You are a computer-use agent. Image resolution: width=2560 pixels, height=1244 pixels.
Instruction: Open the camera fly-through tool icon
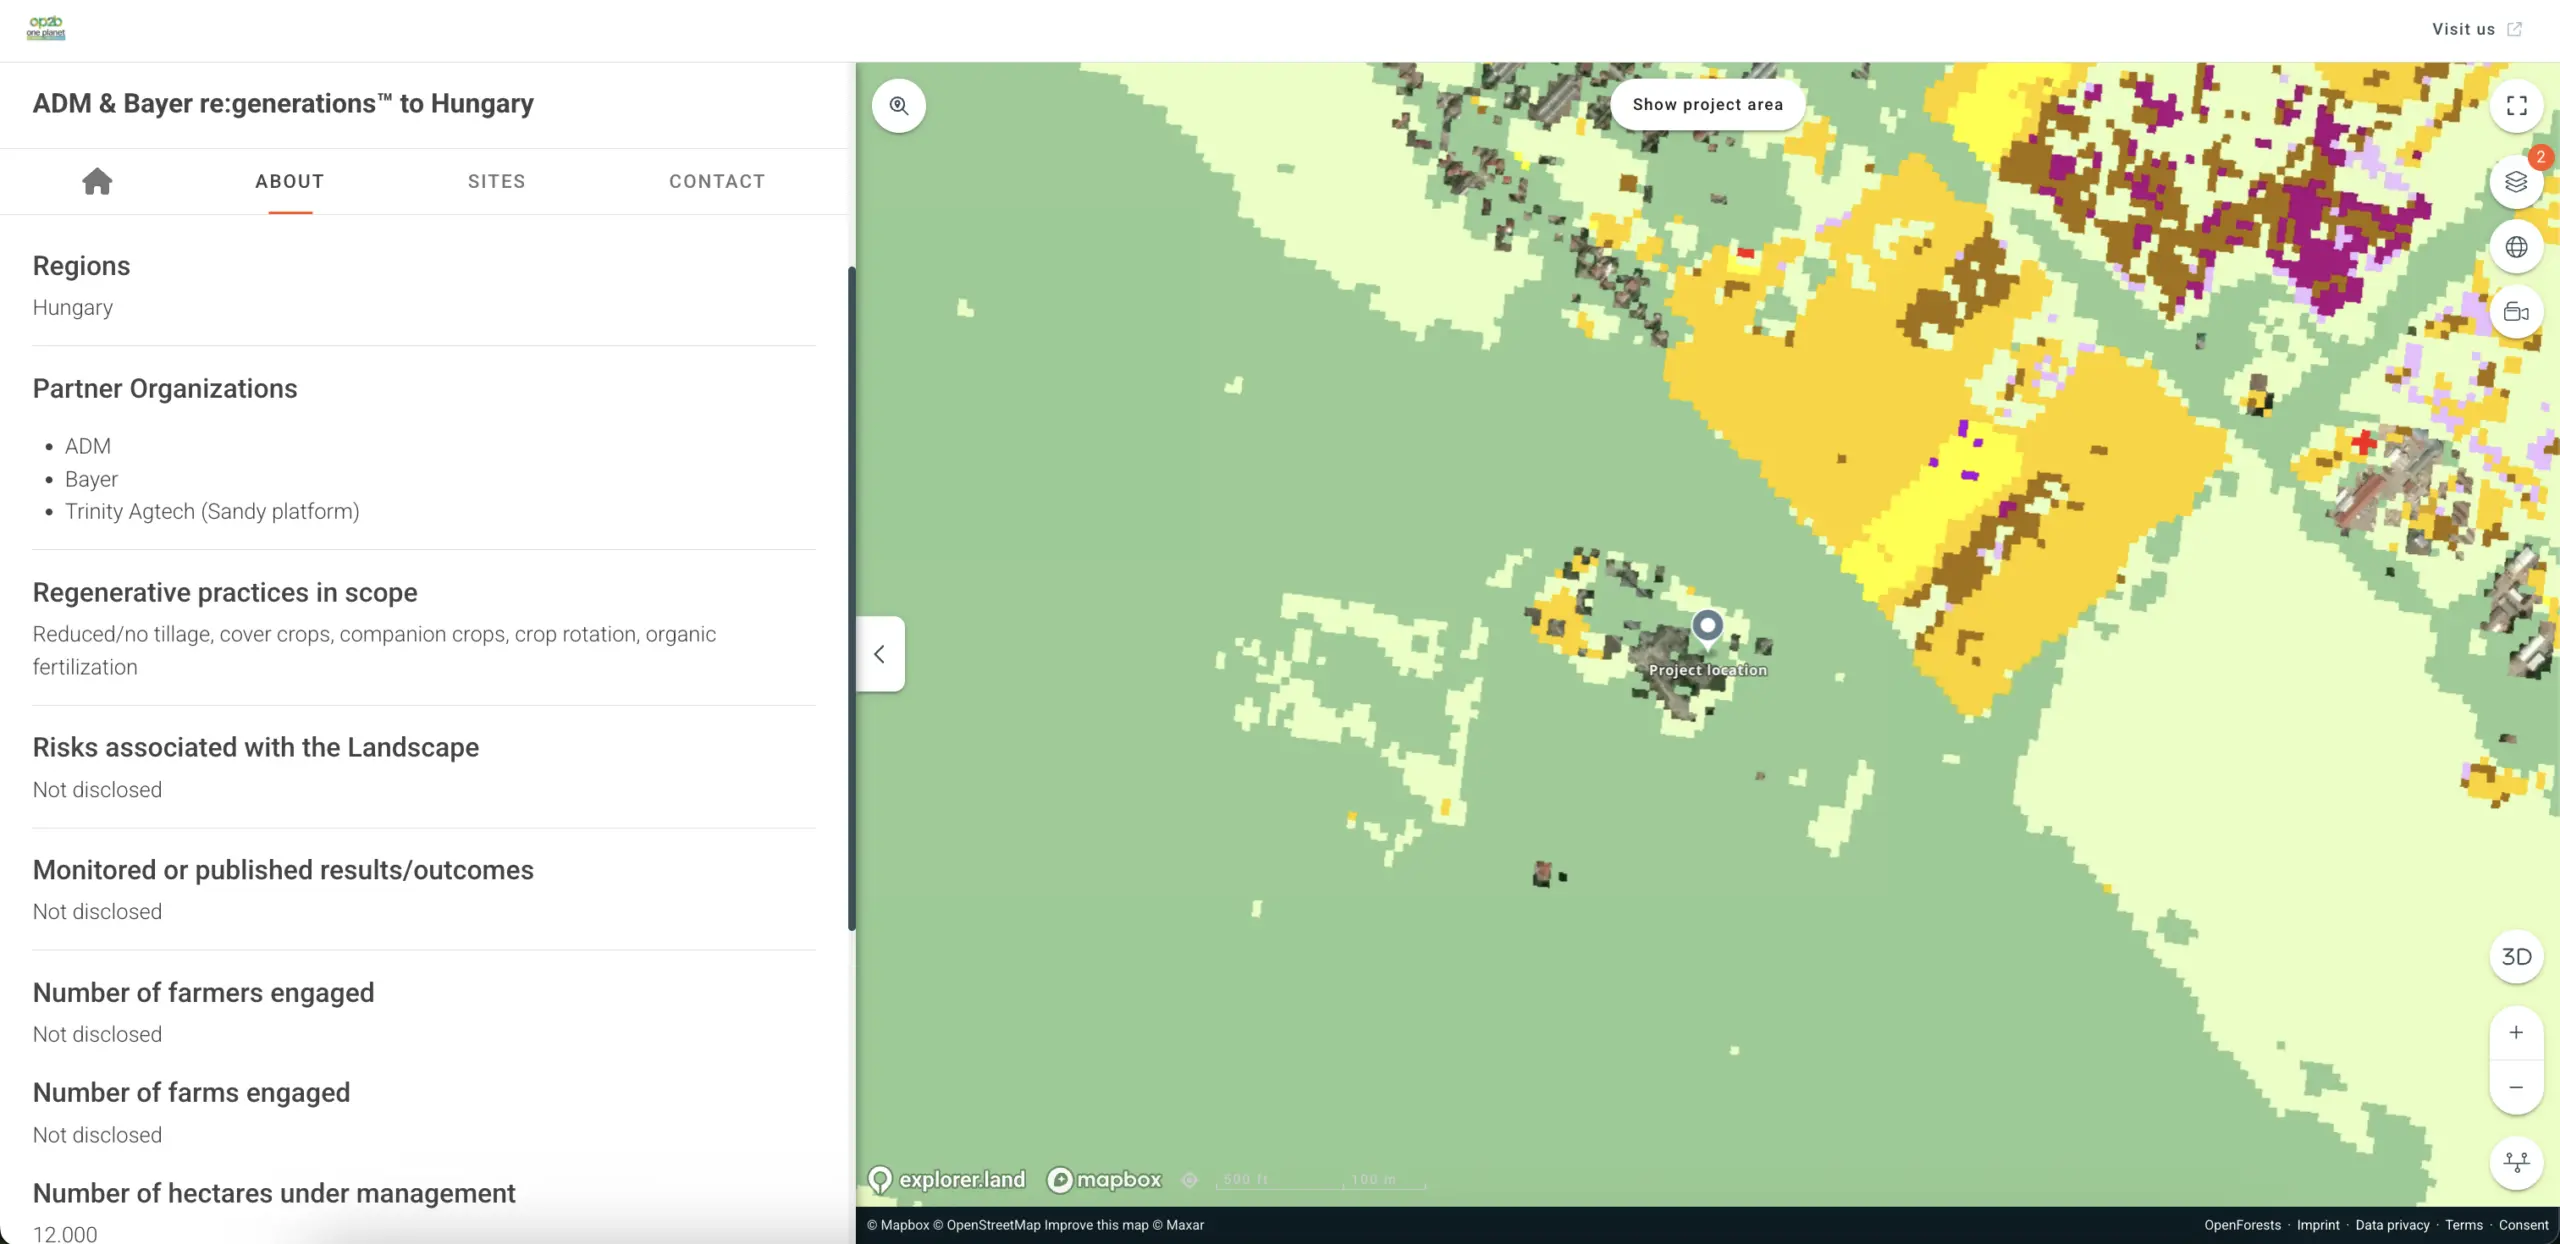2516,312
